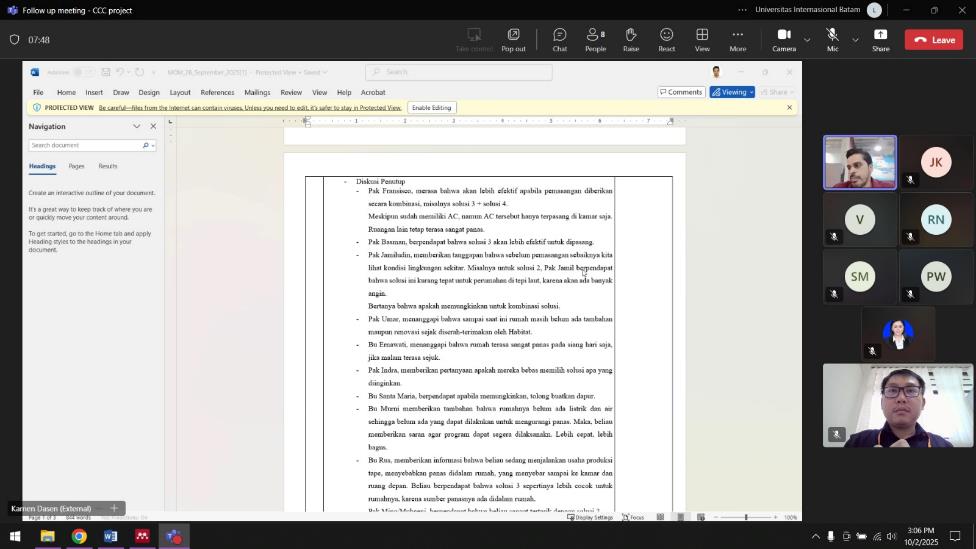Viewport: 976px width, 549px height.
Task: Toggle the Camera on or off
Action: click(x=784, y=39)
